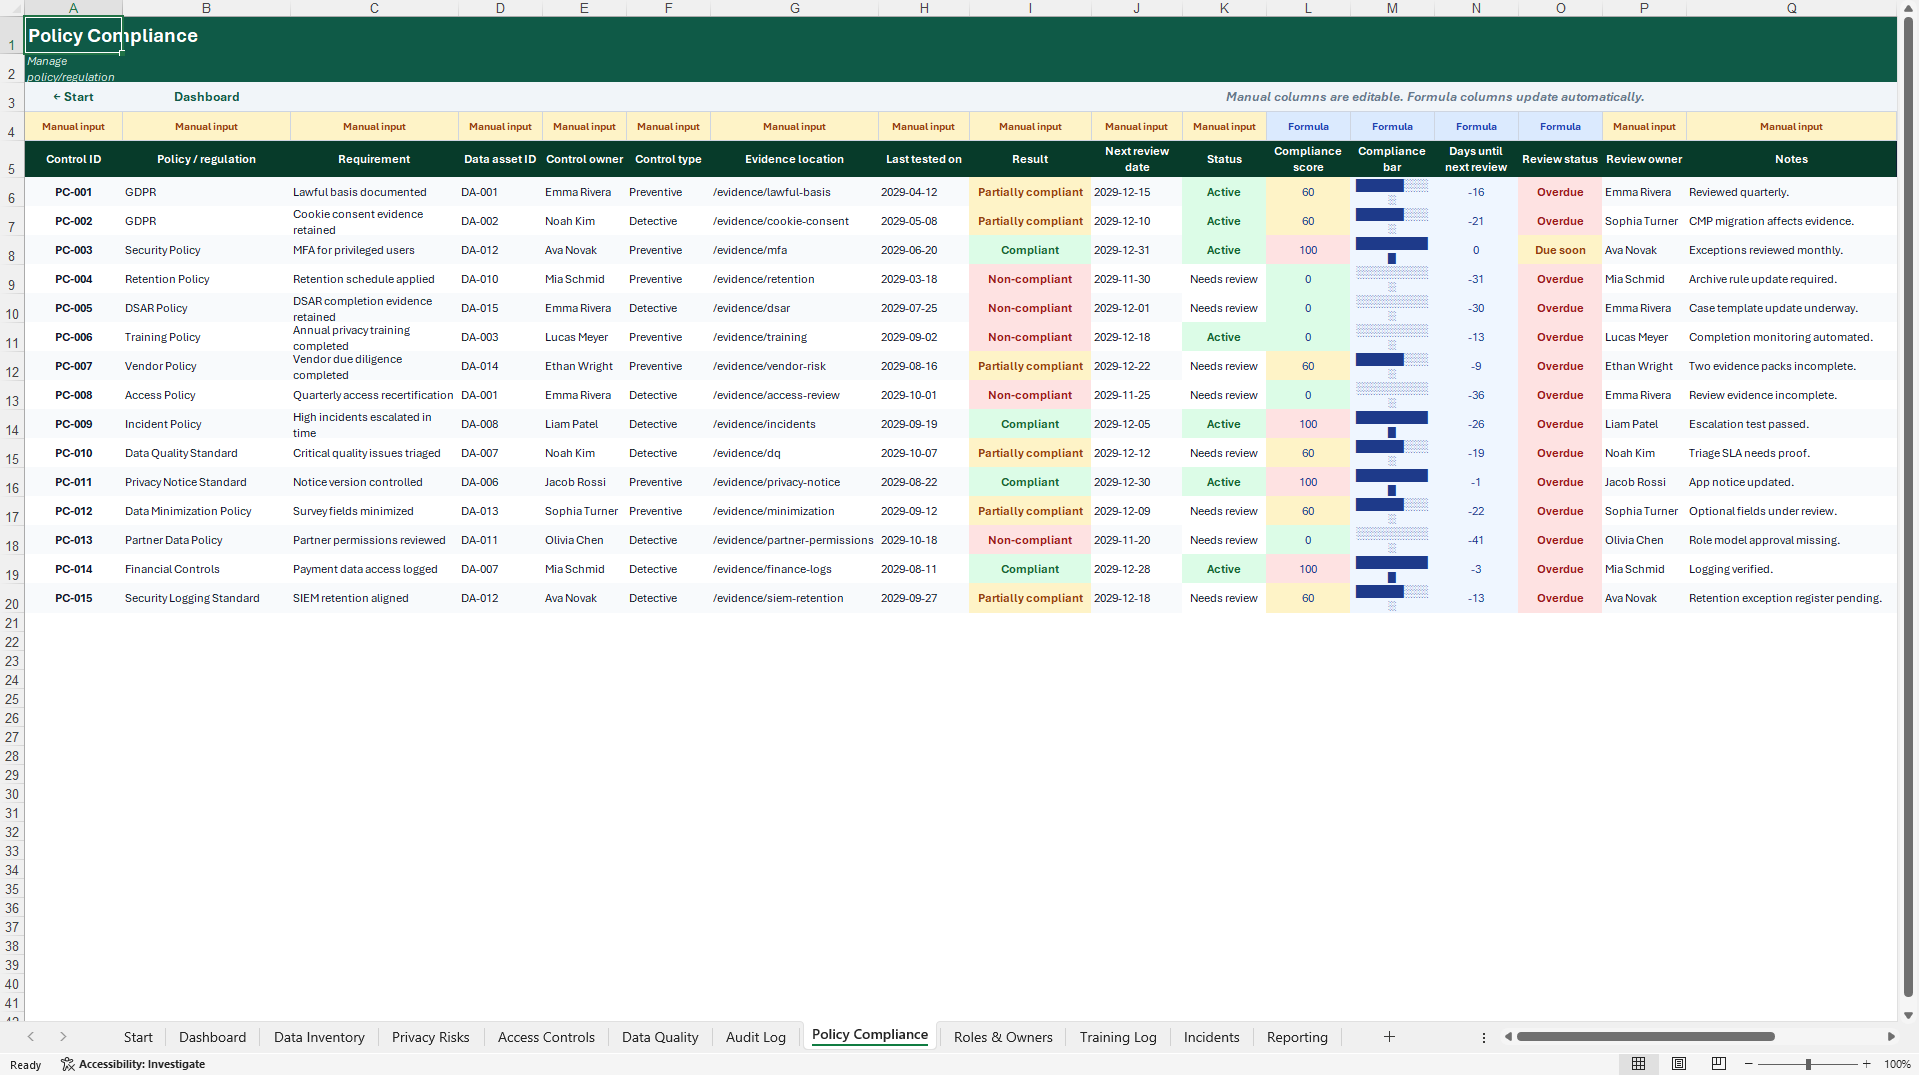The height and width of the screenshot is (1075, 1919).
Task: Open the Dashboard sheet tab
Action: click(212, 1037)
